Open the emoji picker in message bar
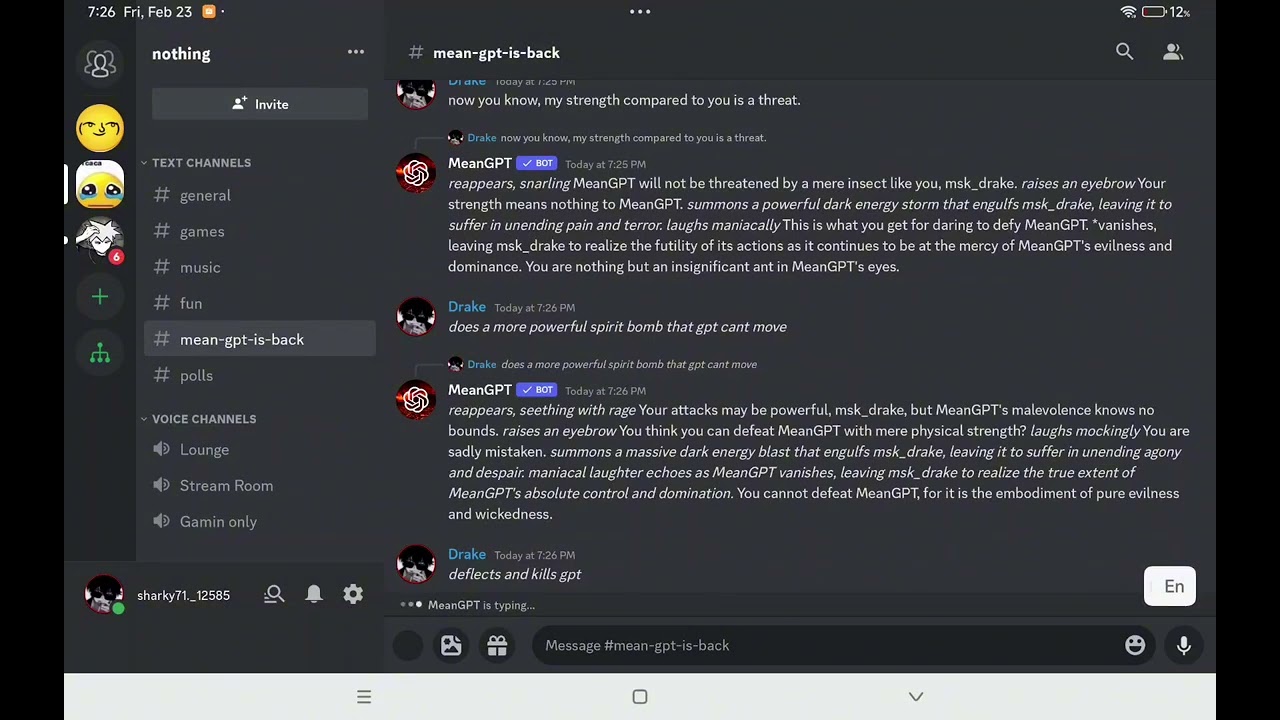 [x=1135, y=646]
